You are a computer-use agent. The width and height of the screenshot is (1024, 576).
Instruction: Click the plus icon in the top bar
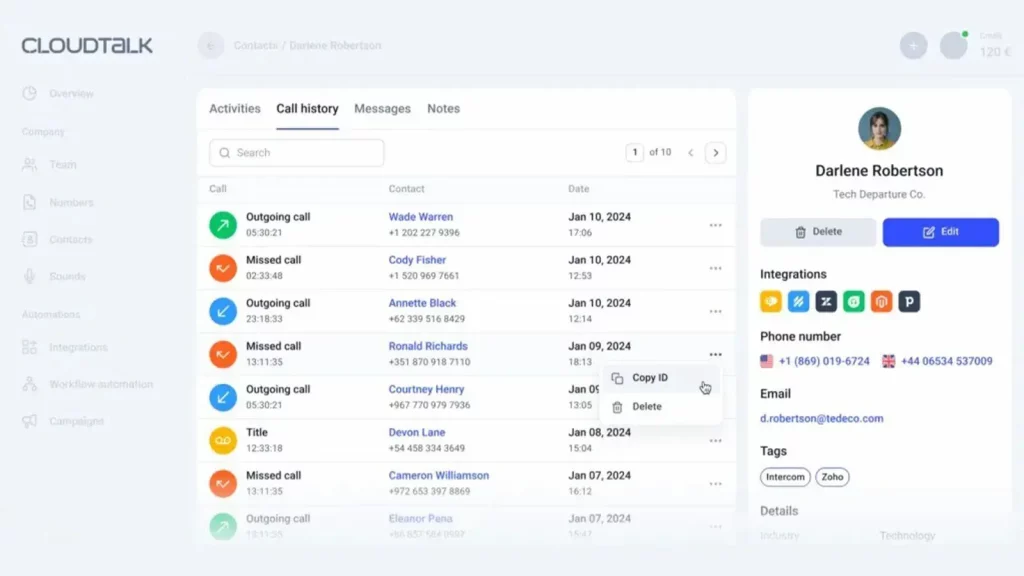click(913, 45)
